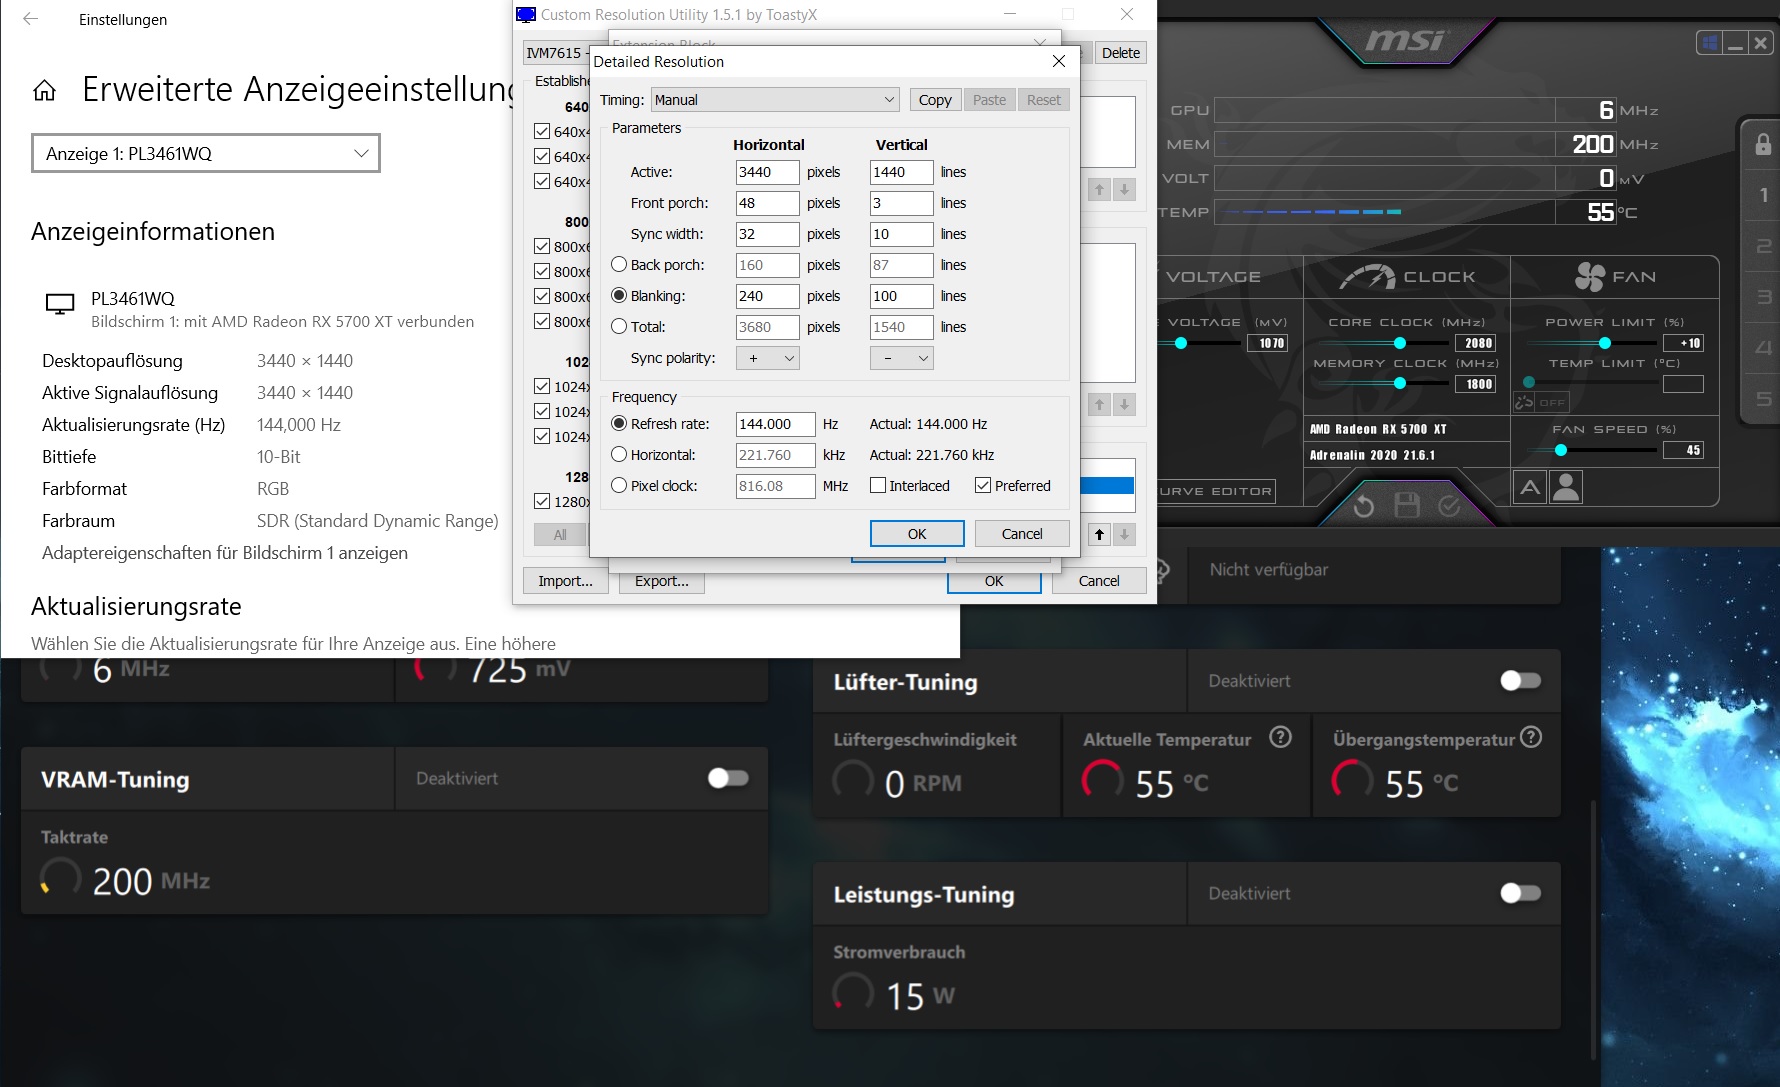
Task: Click the fan icon in the FAN section header
Action: click(x=1589, y=276)
